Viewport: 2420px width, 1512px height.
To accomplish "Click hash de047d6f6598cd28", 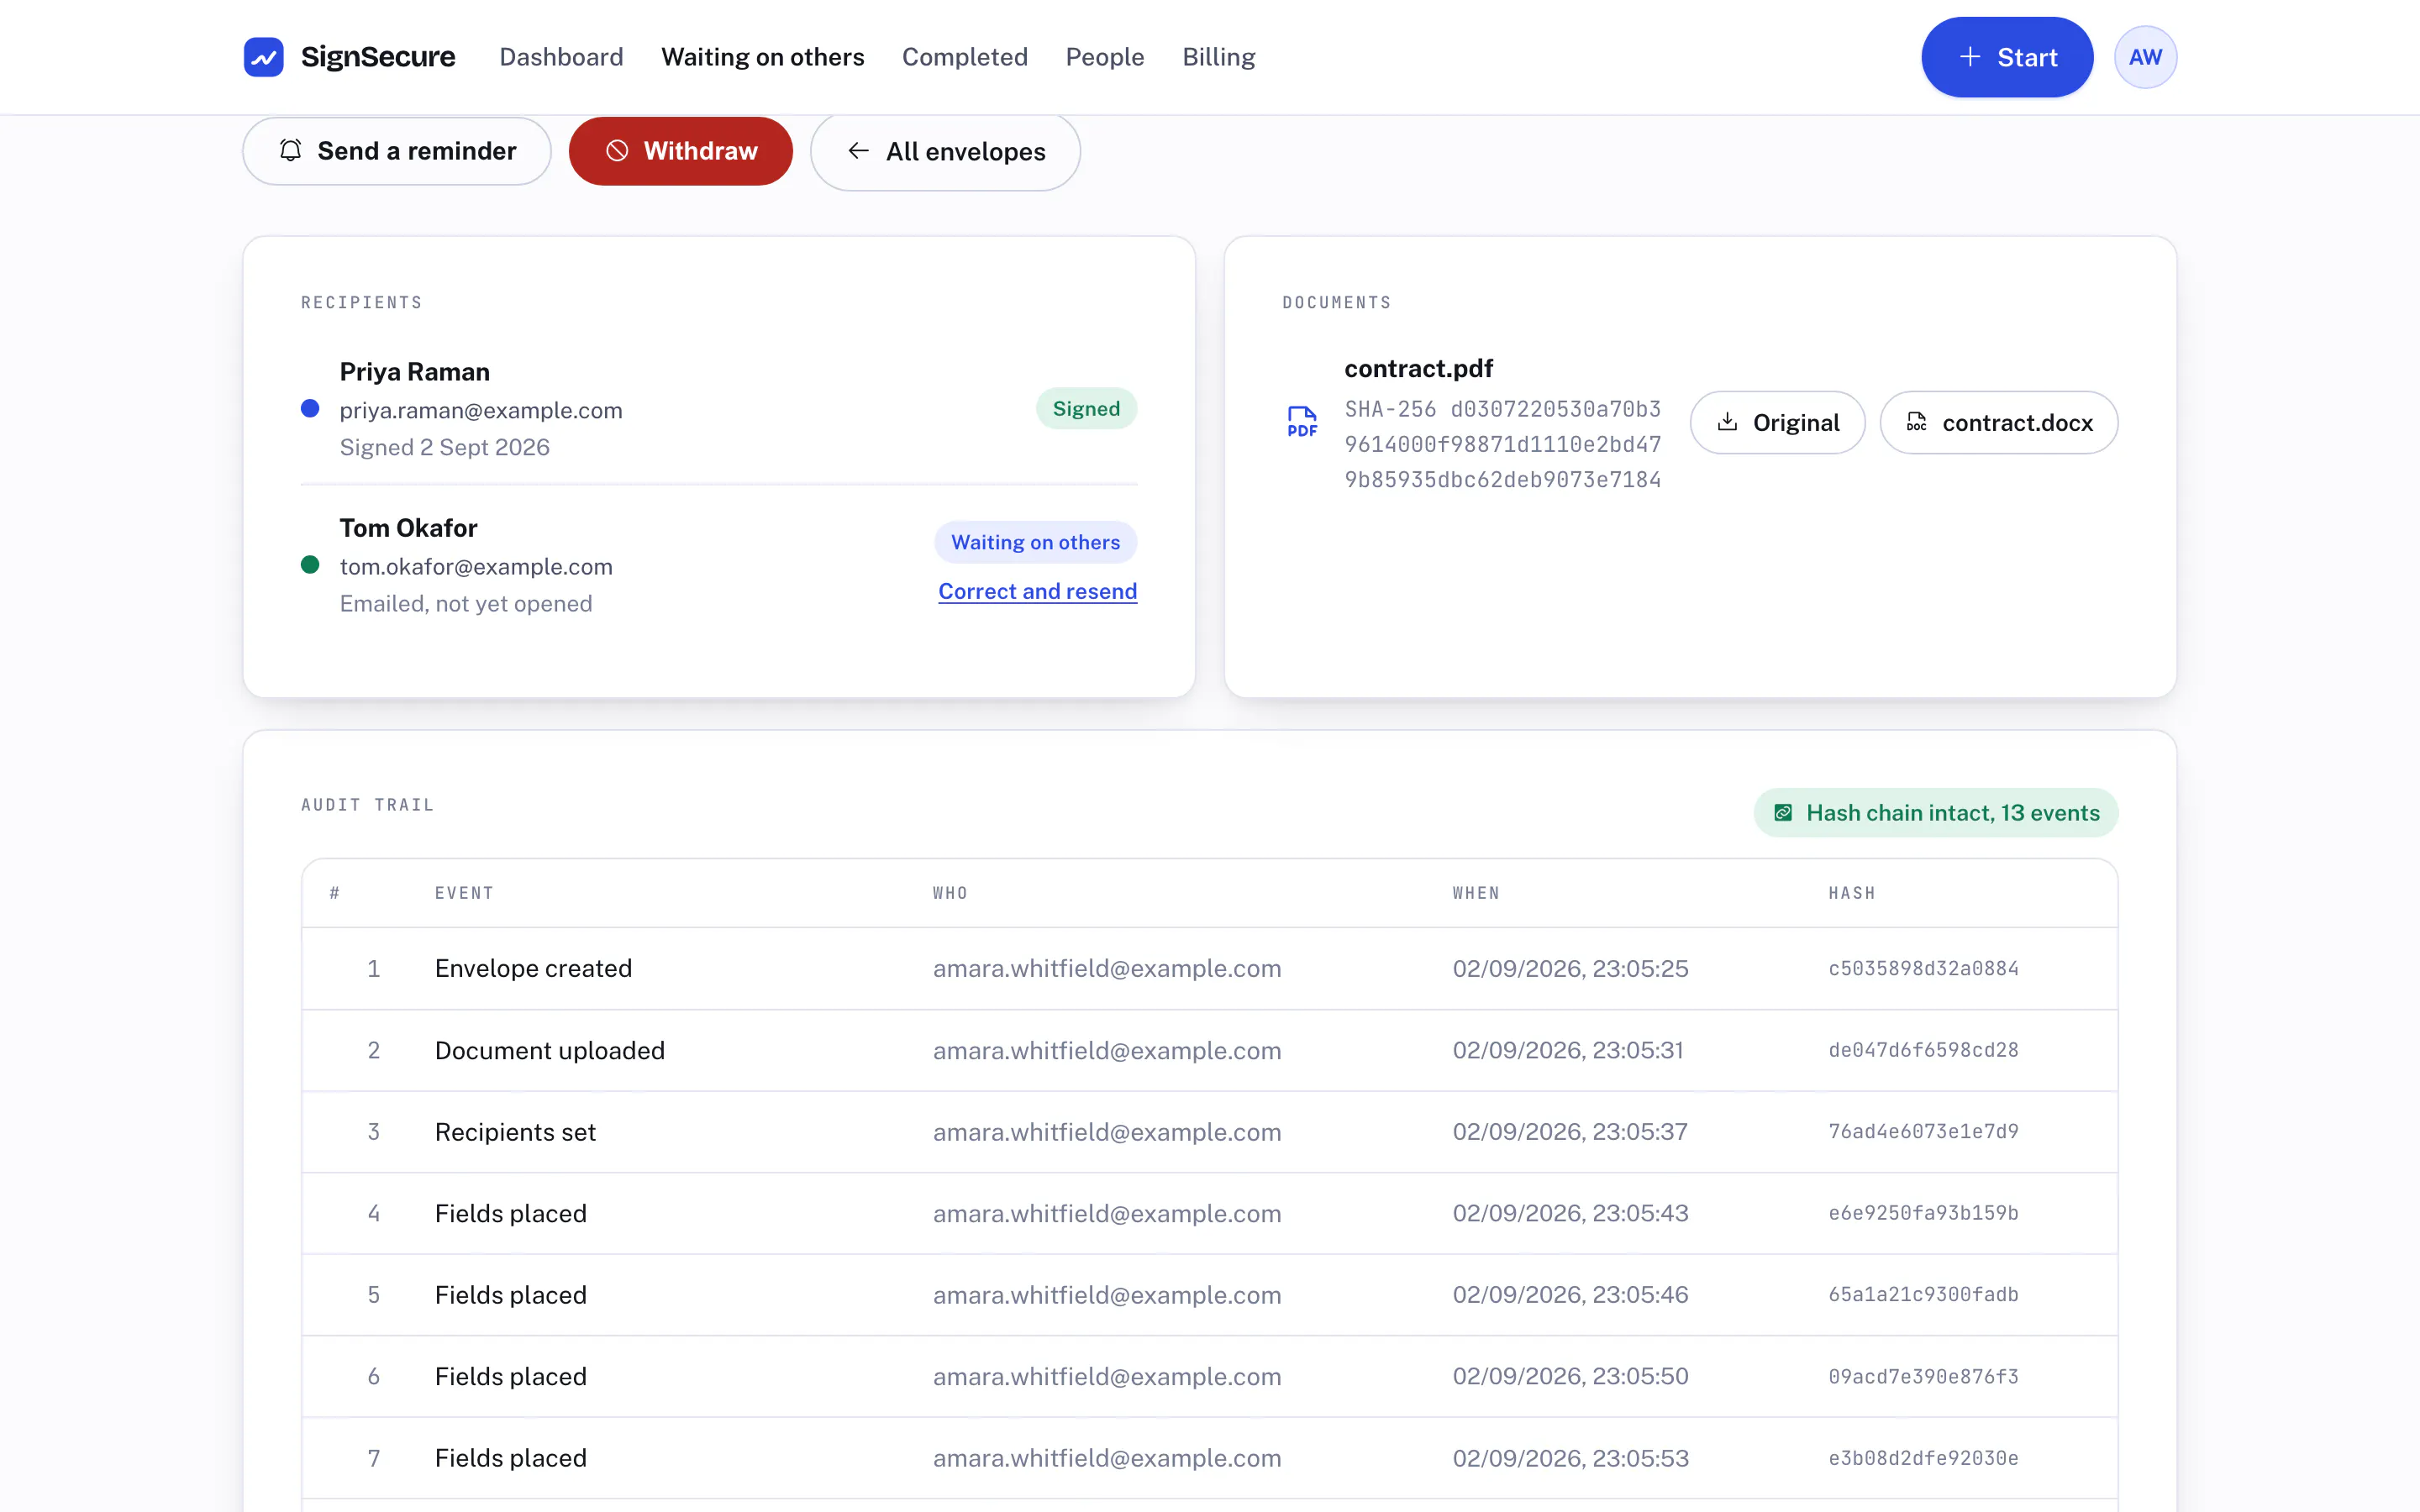I will 1924,1050.
